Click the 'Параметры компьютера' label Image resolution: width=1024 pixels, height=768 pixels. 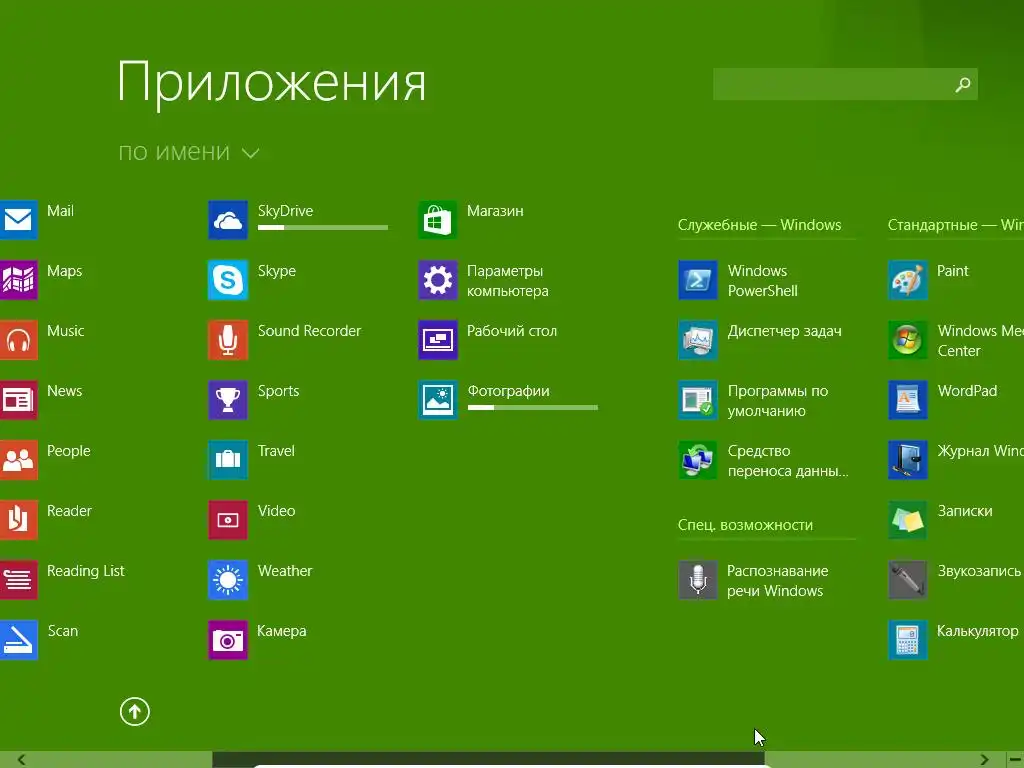pos(507,281)
